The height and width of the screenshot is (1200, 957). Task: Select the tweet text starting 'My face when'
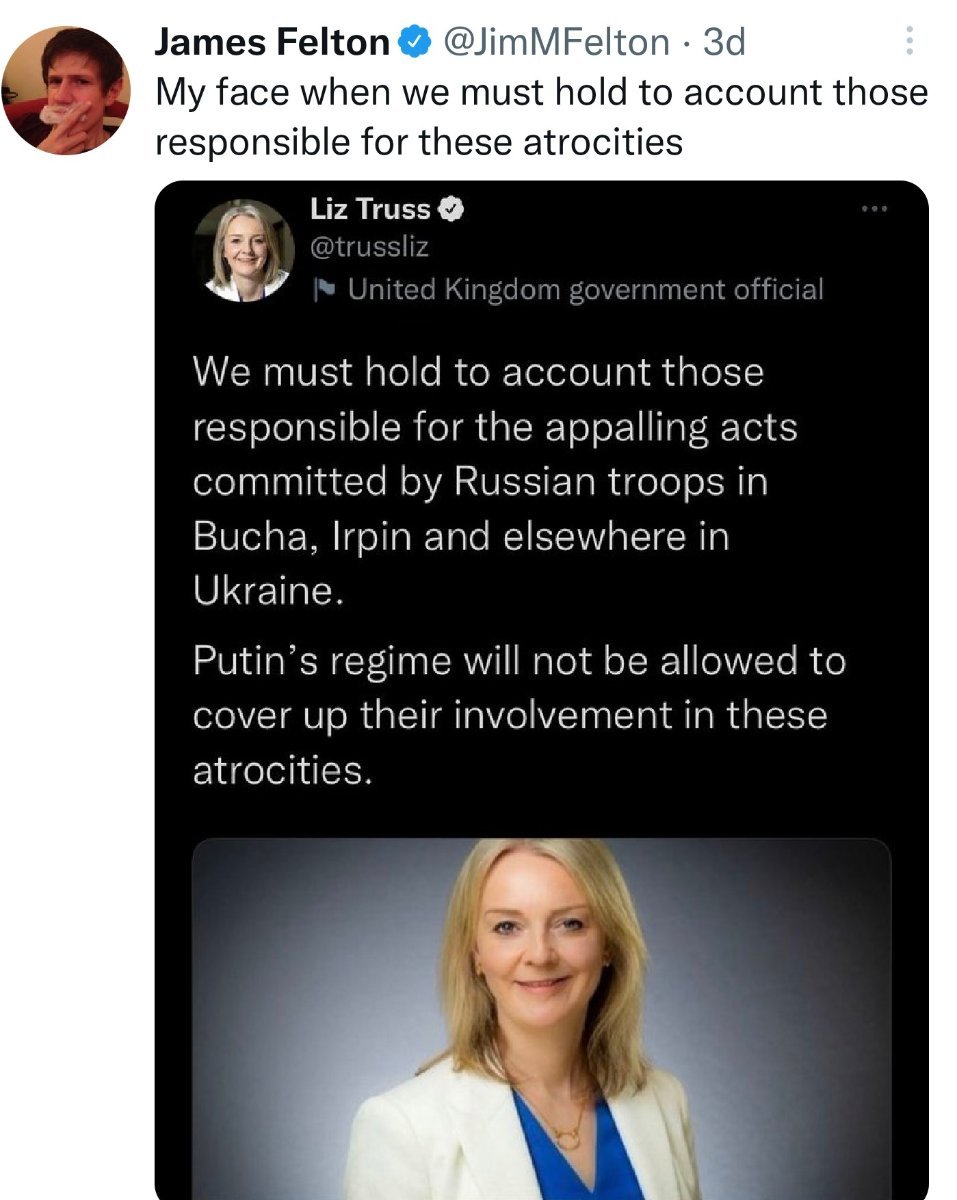[540, 117]
